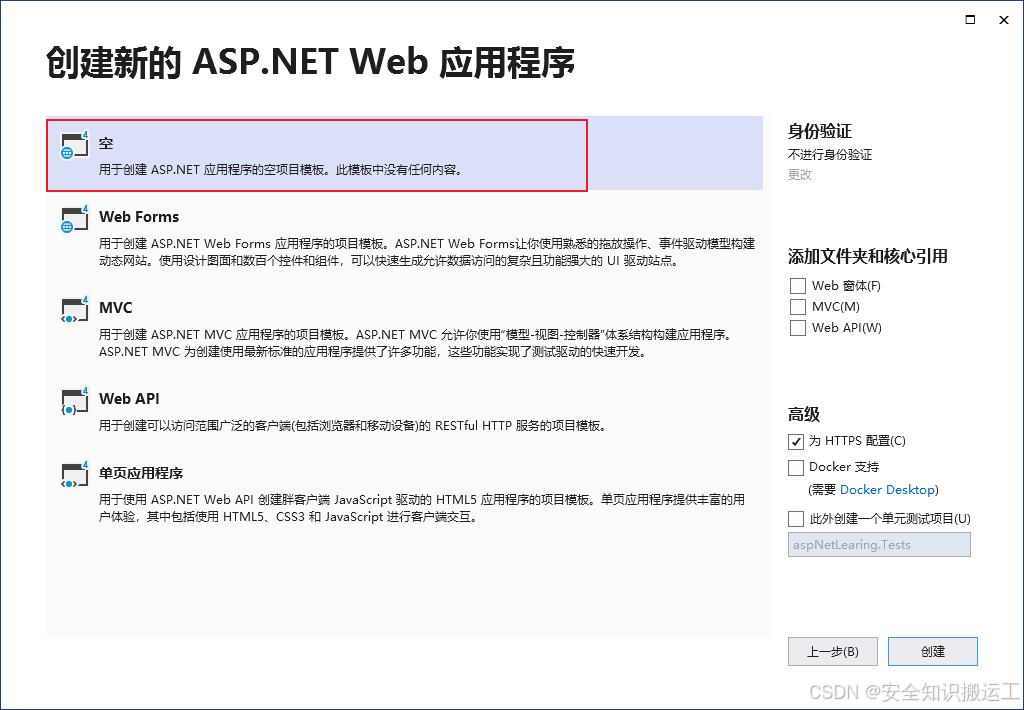Click the Web Forms description text
Viewport: 1024px width, 710px height.
click(x=426, y=252)
